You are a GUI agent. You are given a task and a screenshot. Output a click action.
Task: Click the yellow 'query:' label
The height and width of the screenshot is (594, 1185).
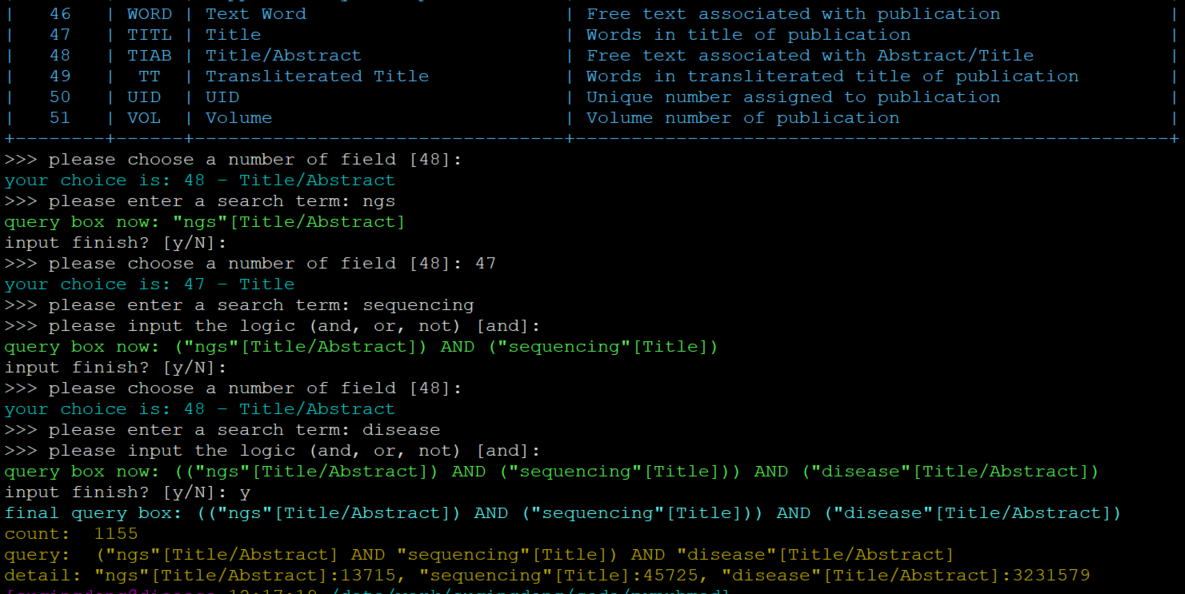tap(38, 555)
